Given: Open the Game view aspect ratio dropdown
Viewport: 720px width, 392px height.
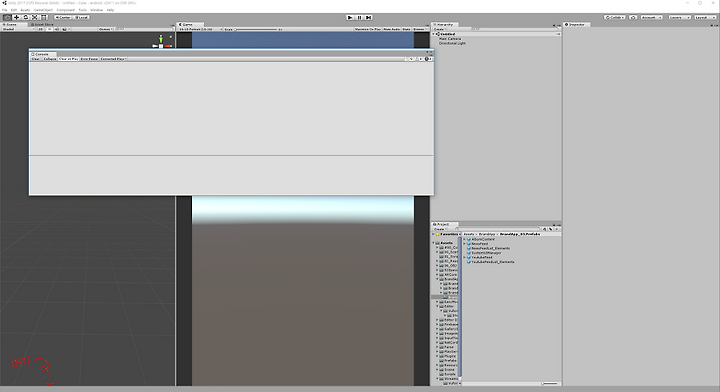Looking at the screenshot, I should tap(200, 29).
